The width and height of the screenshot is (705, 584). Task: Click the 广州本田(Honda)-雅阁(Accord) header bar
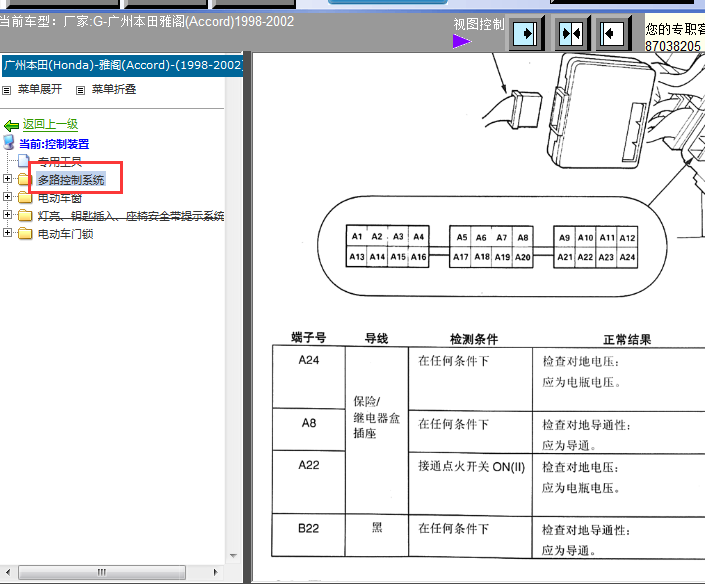[x=122, y=65]
